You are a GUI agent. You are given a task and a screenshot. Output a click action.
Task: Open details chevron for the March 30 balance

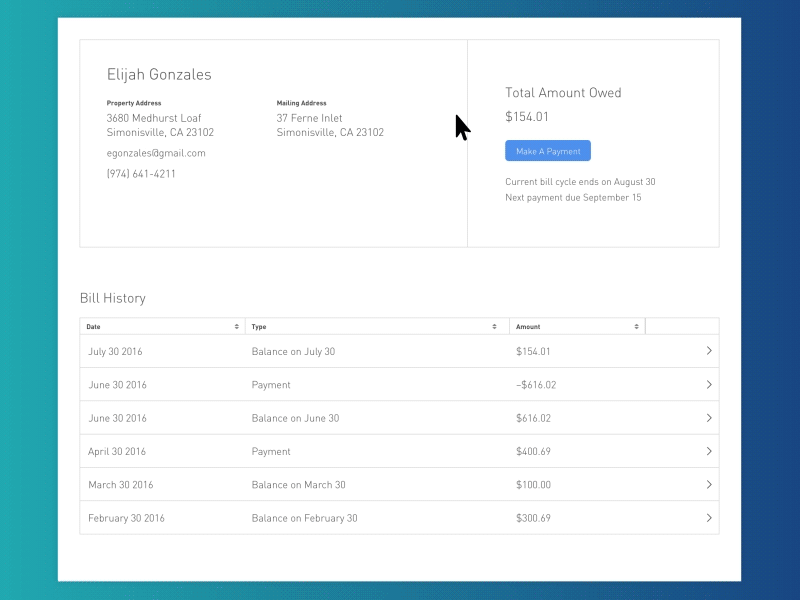(x=710, y=484)
